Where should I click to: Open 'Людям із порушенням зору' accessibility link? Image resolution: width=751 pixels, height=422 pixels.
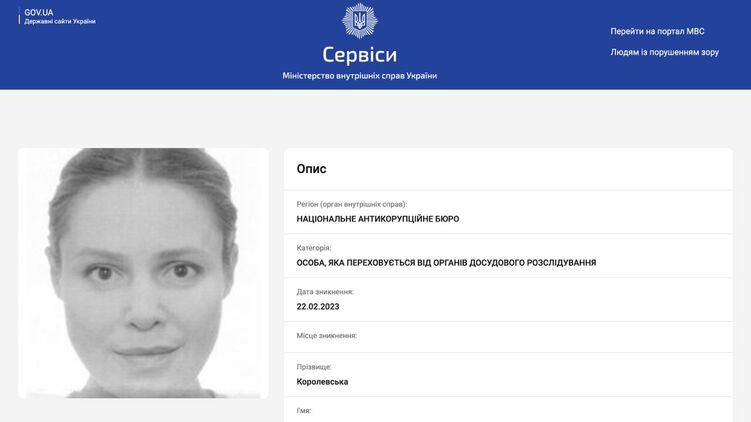664,52
